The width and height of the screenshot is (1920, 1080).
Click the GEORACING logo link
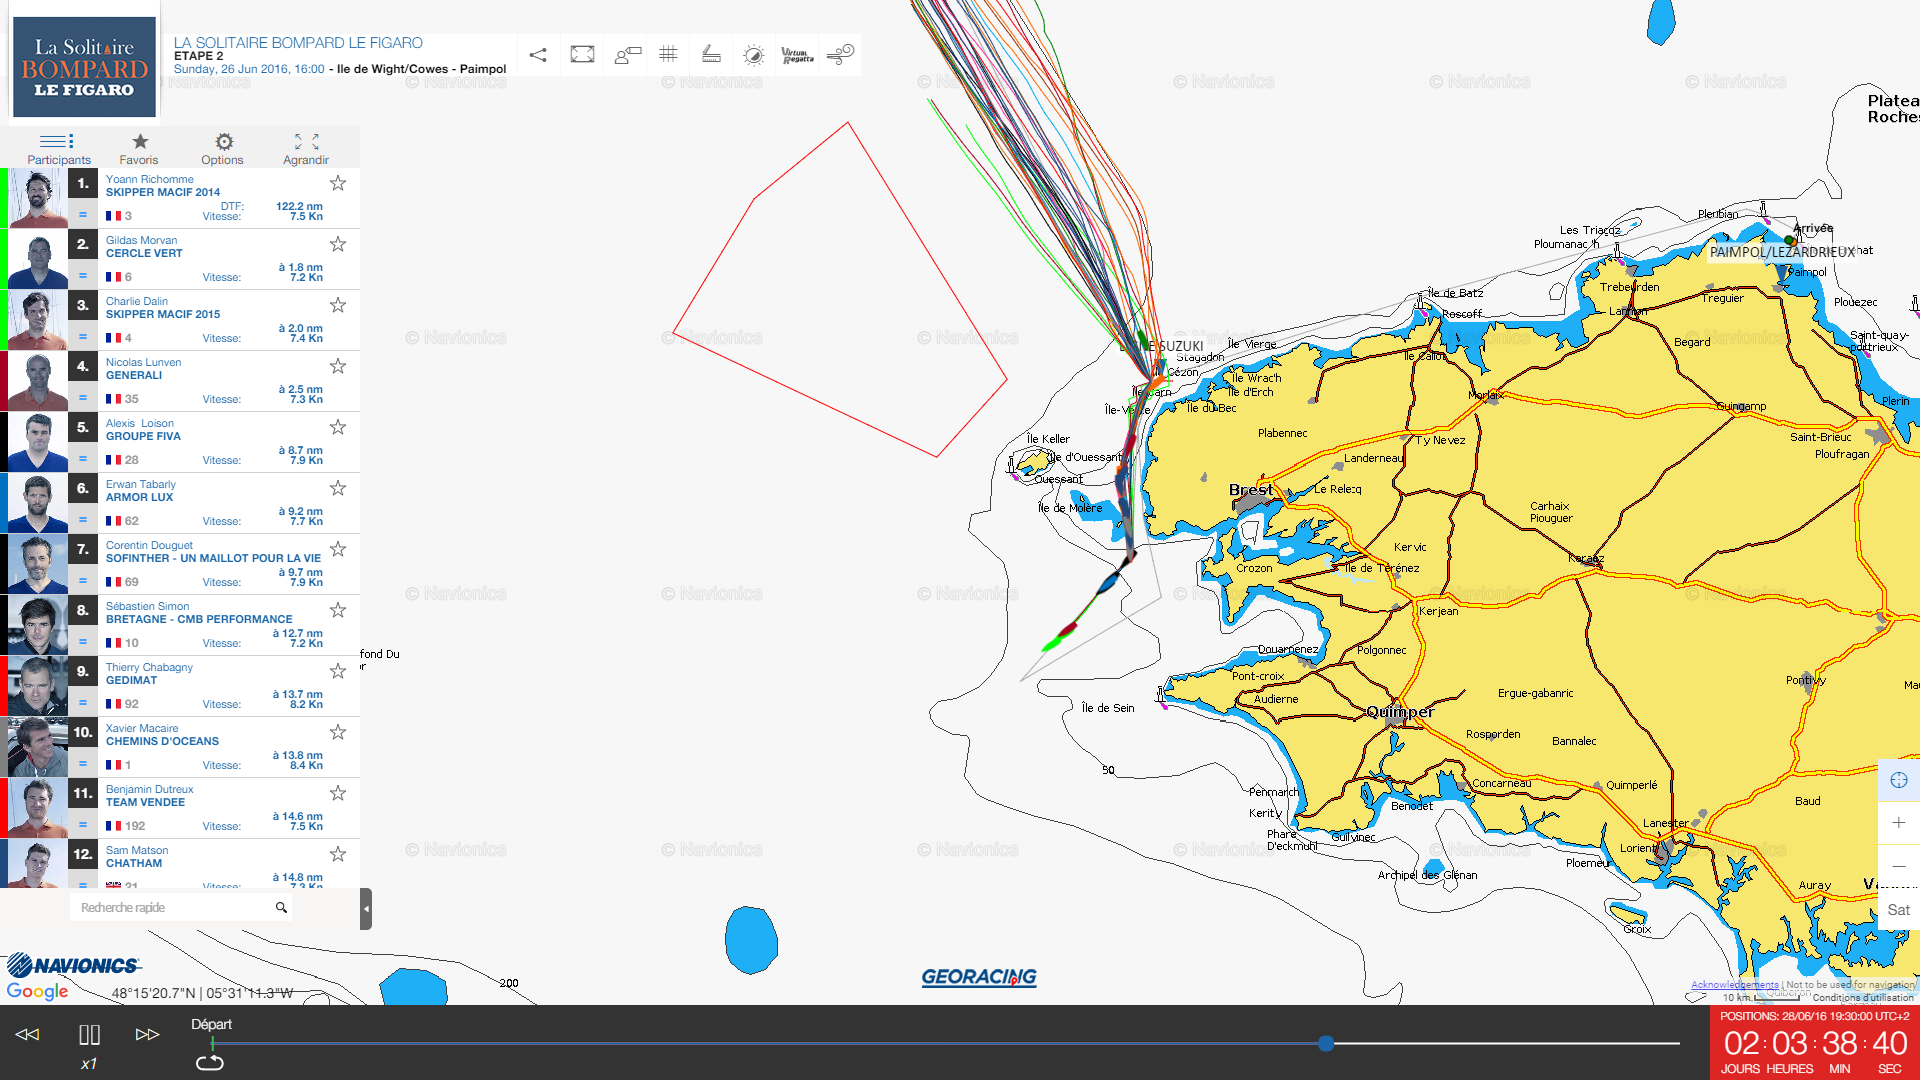click(x=979, y=977)
